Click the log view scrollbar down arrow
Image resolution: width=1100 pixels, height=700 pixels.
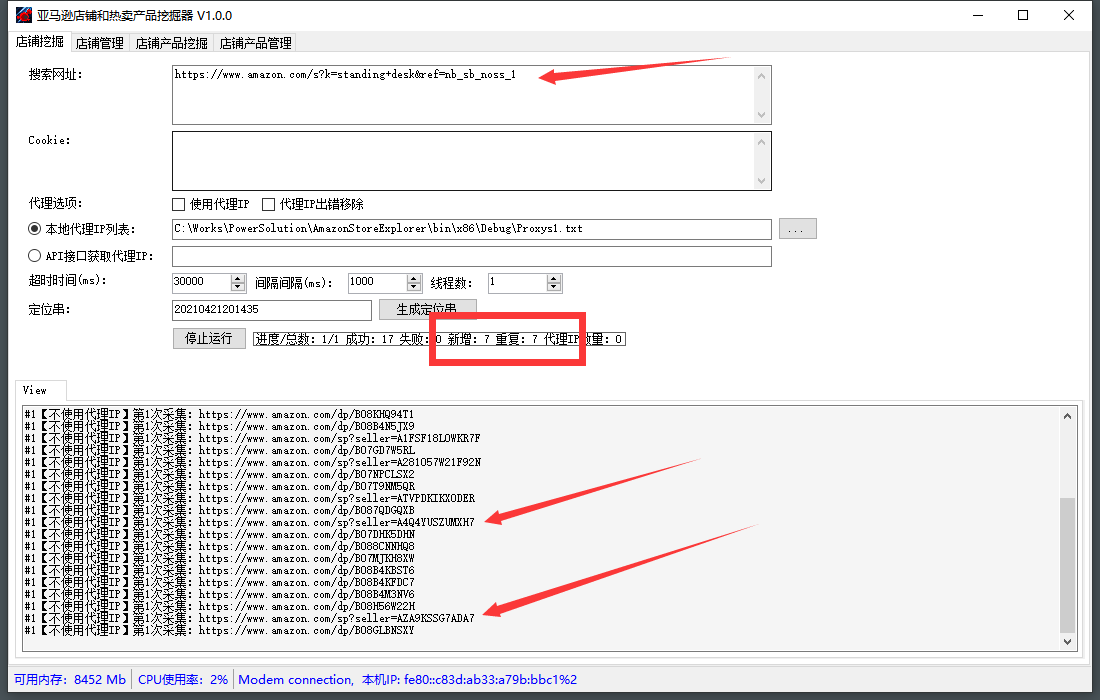point(1067,641)
